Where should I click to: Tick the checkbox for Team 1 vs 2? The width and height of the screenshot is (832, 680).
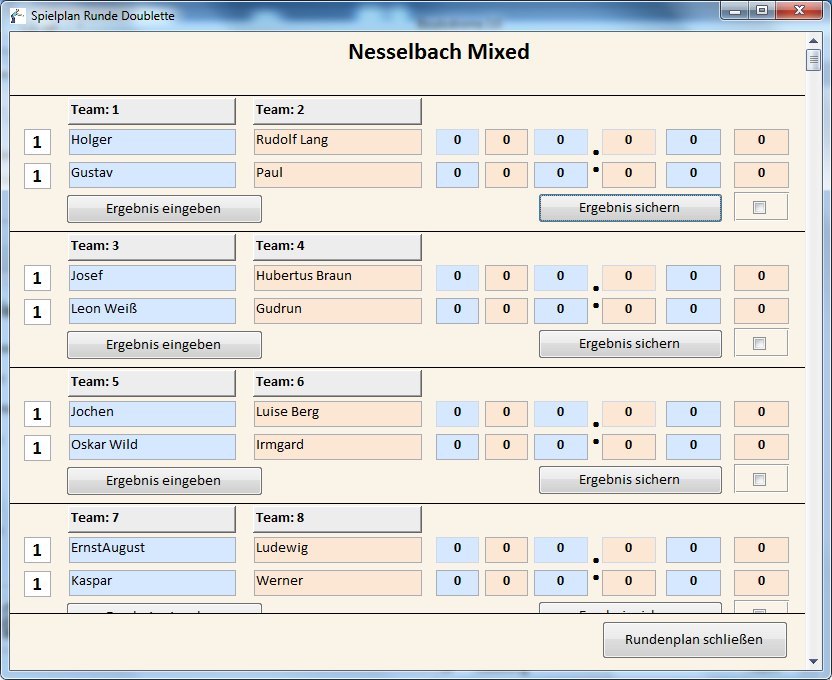759,207
